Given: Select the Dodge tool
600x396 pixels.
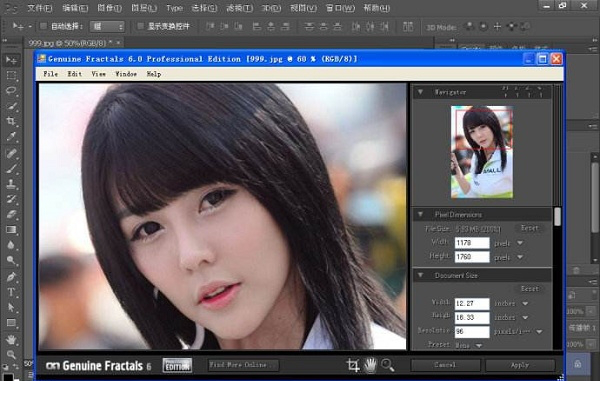Looking at the screenshot, I should coord(11,261).
